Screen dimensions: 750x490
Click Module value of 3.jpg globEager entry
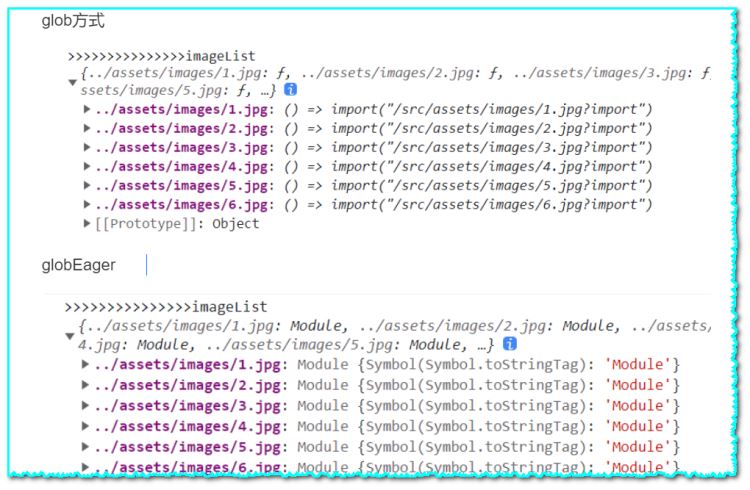click(488, 406)
